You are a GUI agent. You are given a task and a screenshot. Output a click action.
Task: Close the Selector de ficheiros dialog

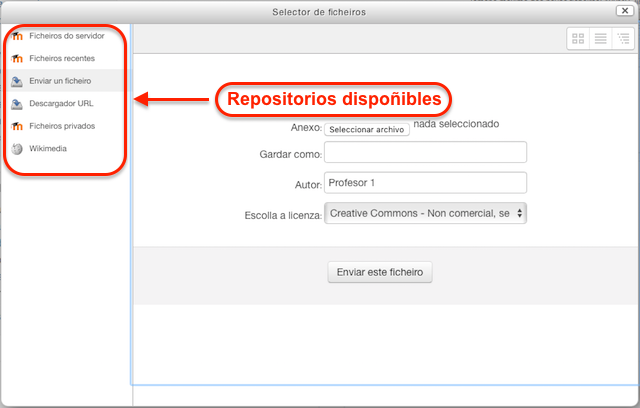click(x=625, y=11)
